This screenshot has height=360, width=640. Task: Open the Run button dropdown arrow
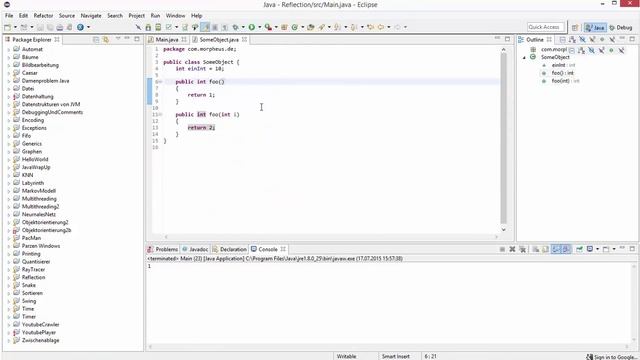pyautogui.click(x=259, y=27)
